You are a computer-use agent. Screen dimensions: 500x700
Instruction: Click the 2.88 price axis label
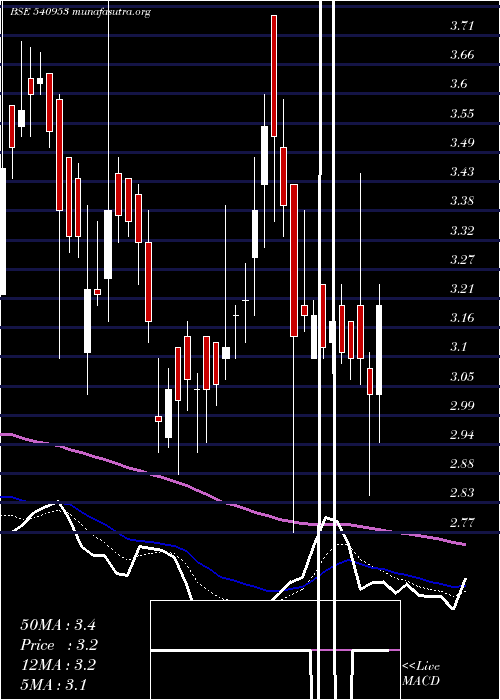pos(462,463)
